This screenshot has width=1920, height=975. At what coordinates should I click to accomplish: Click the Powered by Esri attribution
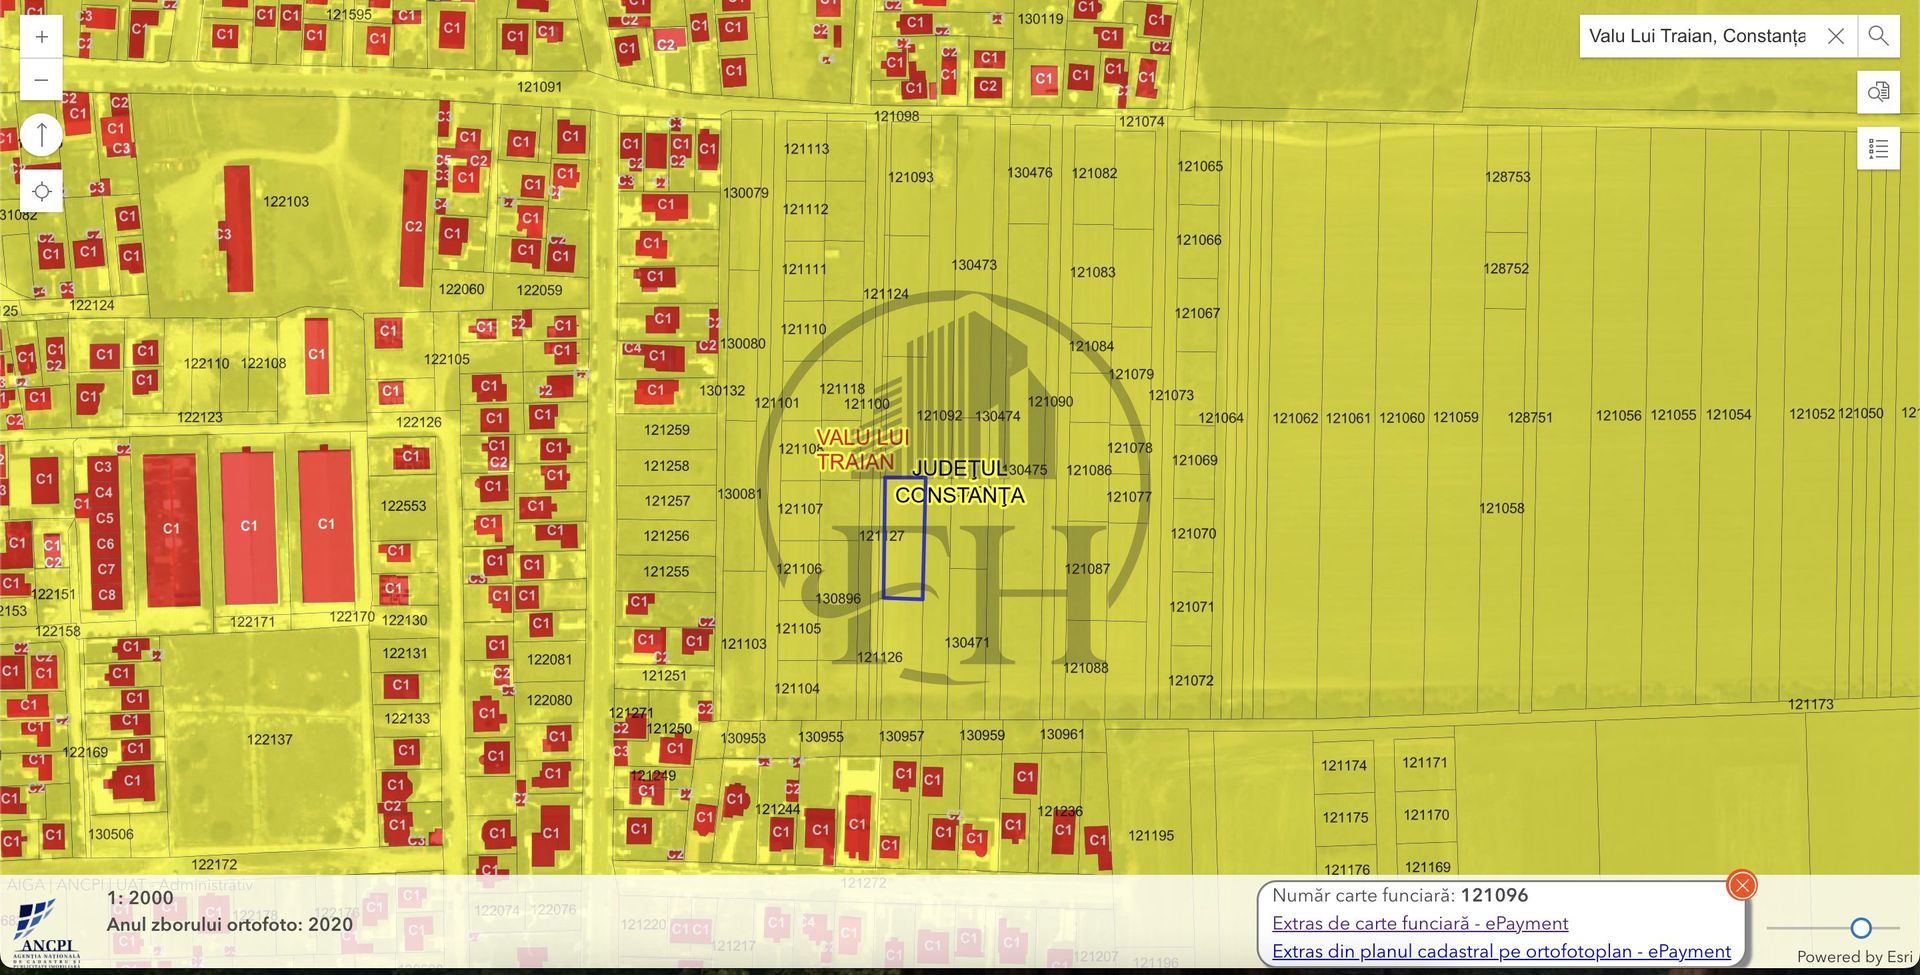tap(1853, 957)
